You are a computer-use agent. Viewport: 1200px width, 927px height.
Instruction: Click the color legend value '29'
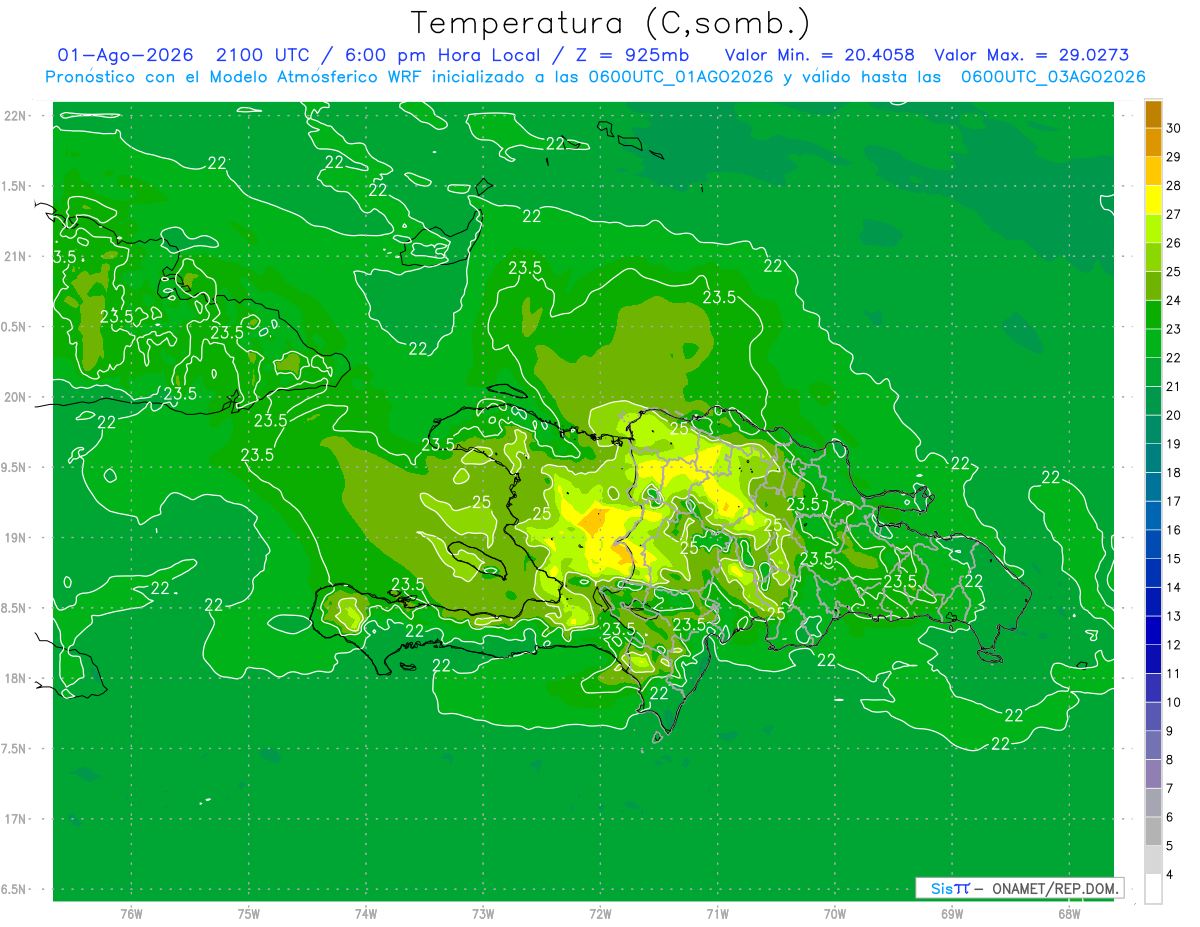pos(1174,157)
